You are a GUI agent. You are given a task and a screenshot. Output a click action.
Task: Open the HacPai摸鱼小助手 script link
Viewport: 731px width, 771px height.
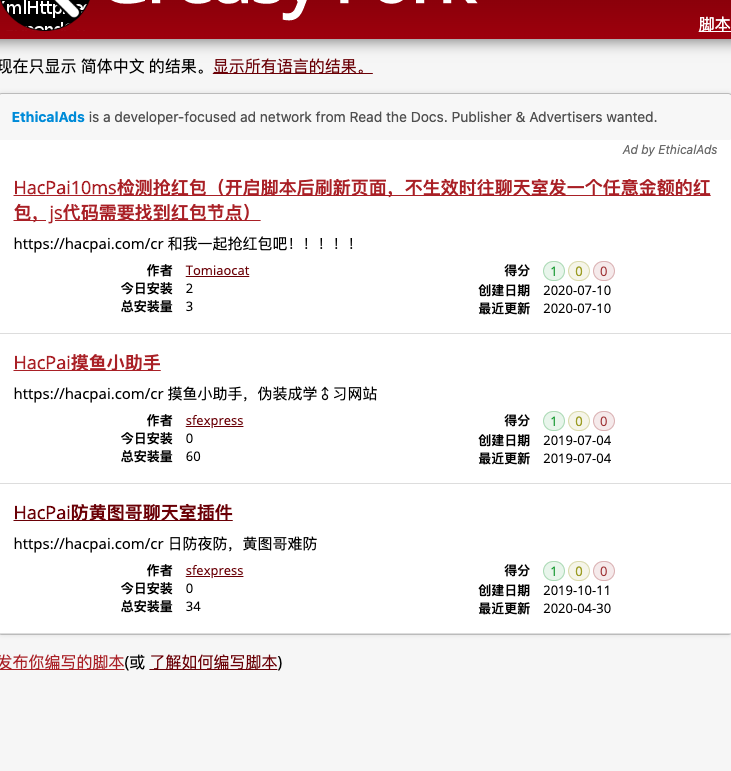[87, 362]
